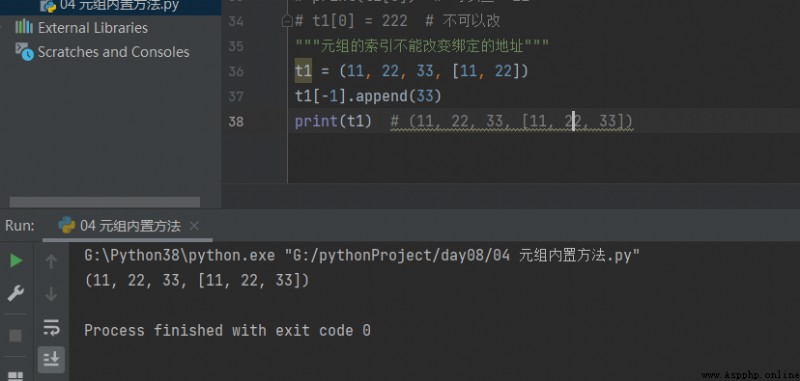Click the Down the stack trace arrow

coord(51,294)
